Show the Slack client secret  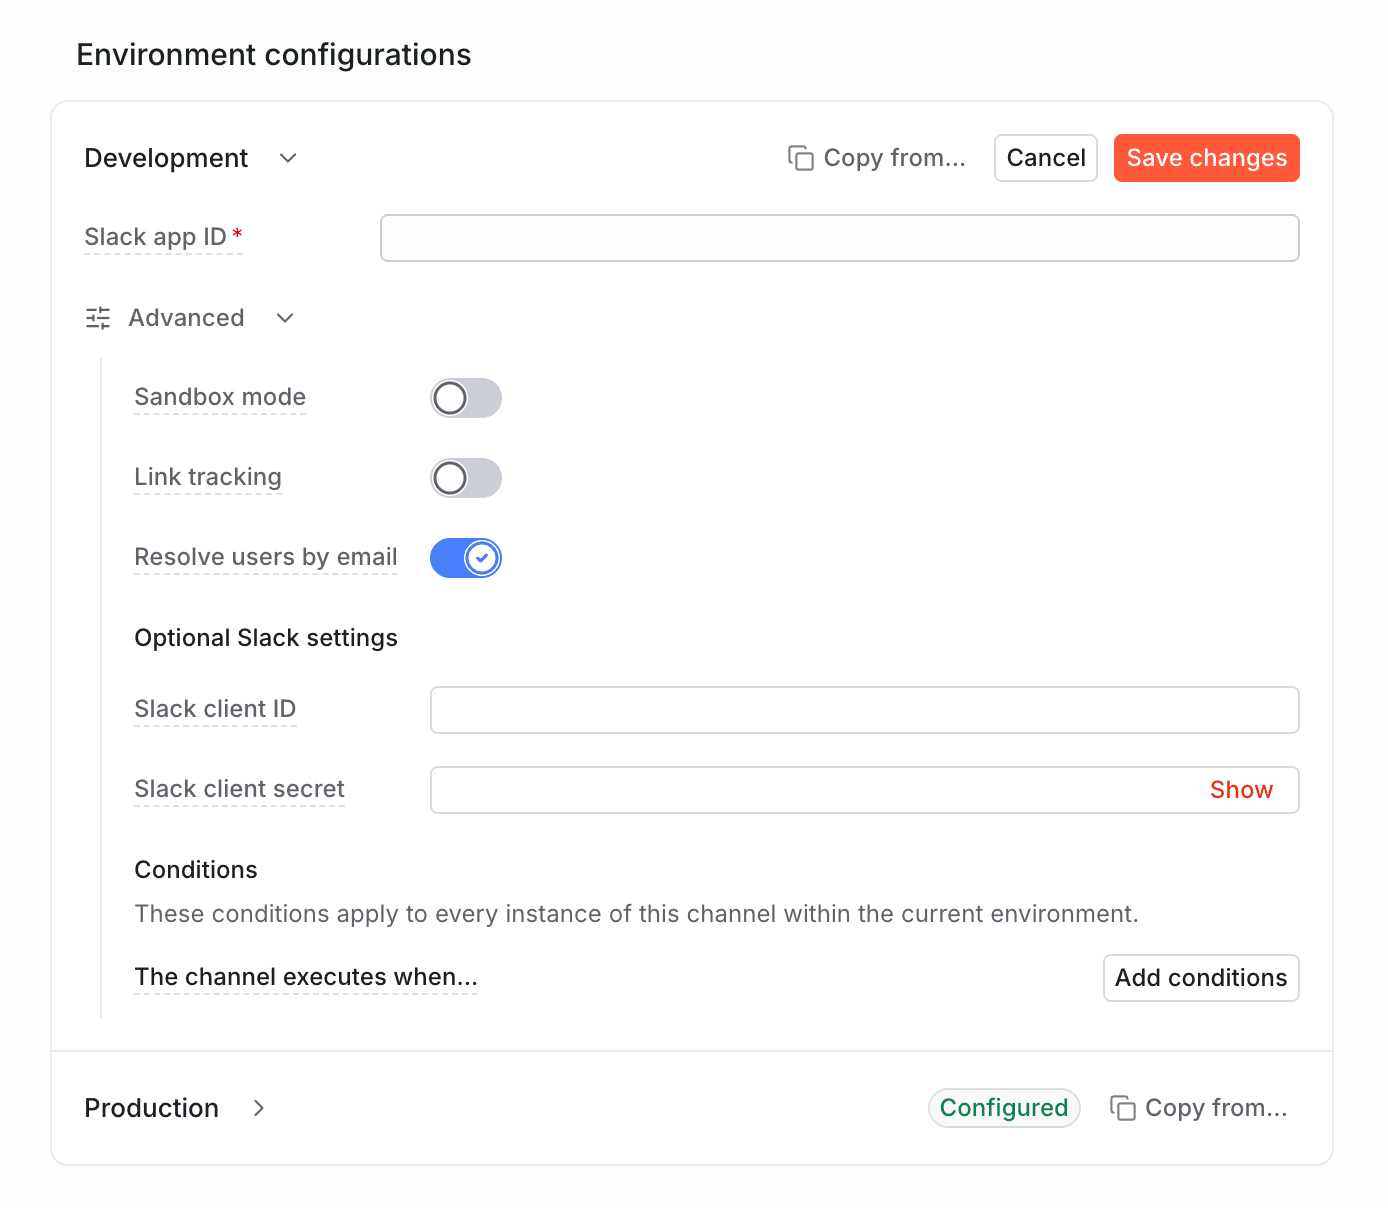click(1241, 790)
